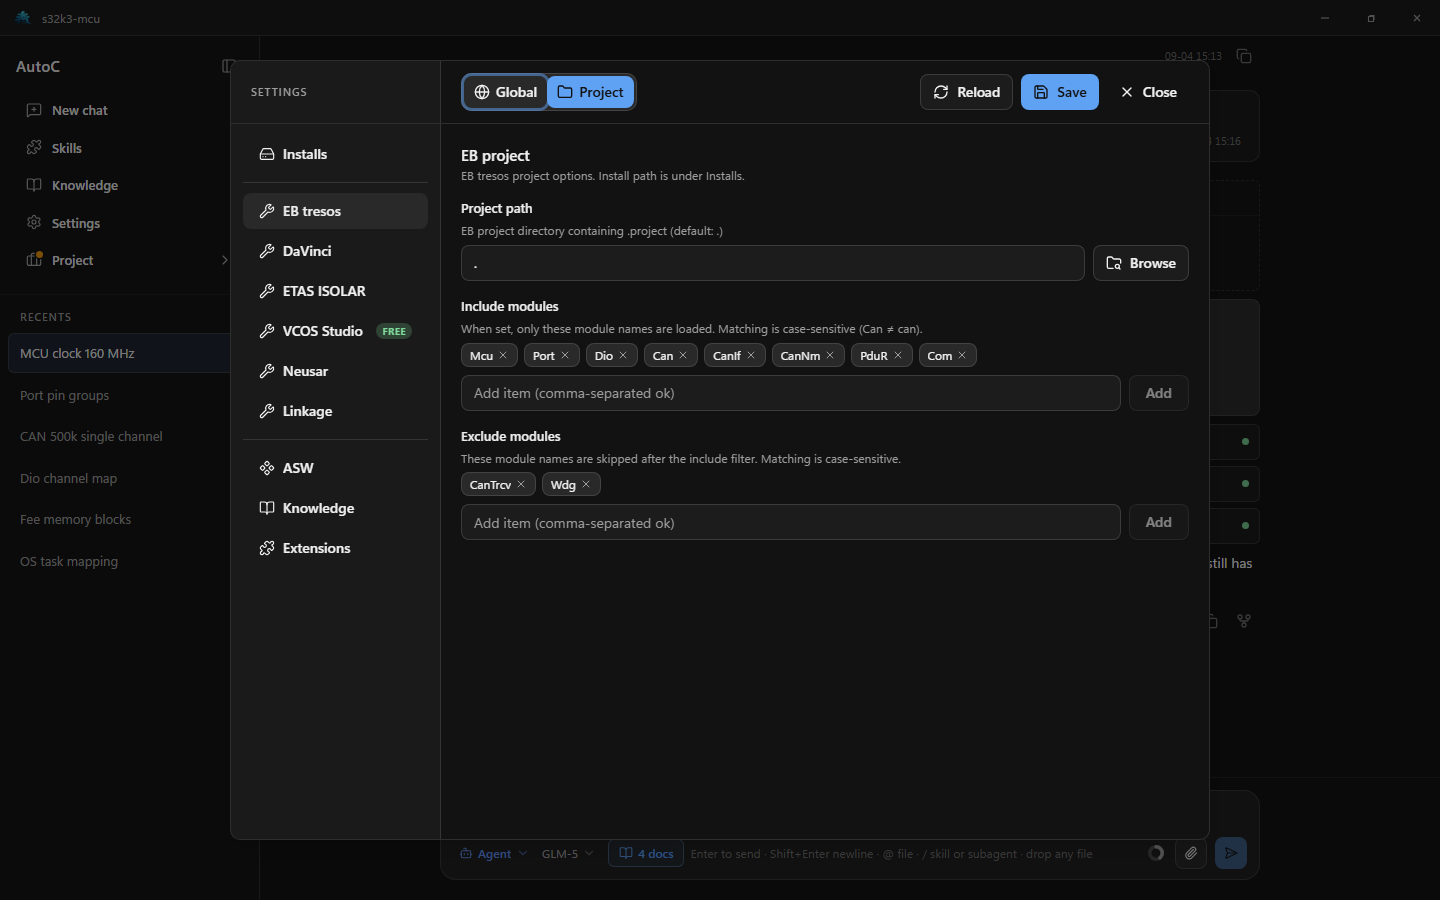Viewport: 1440px width, 900px height.
Task: Remove the Can include module chip
Action: coord(683,355)
